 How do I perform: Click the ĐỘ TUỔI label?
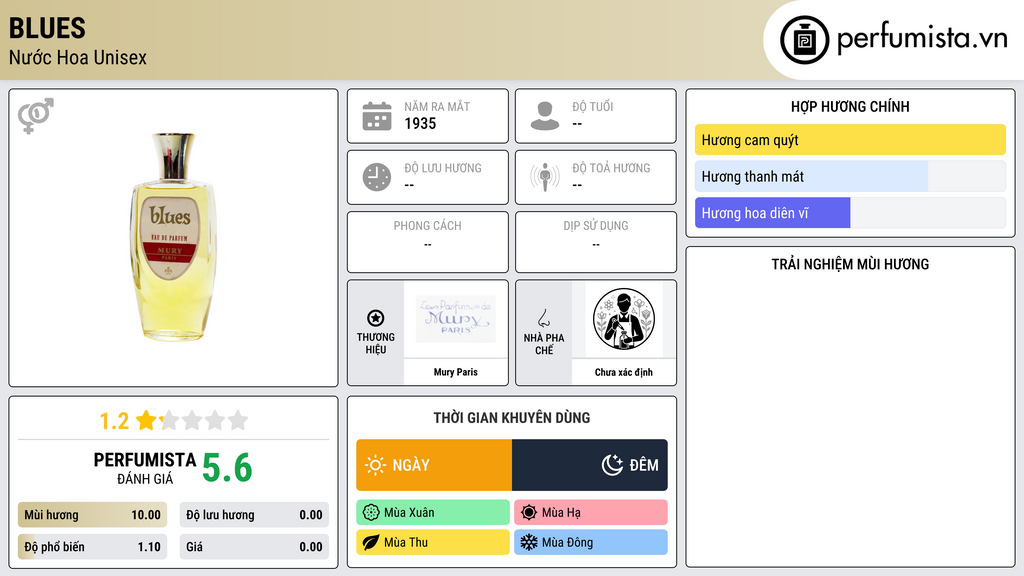(x=592, y=106)
